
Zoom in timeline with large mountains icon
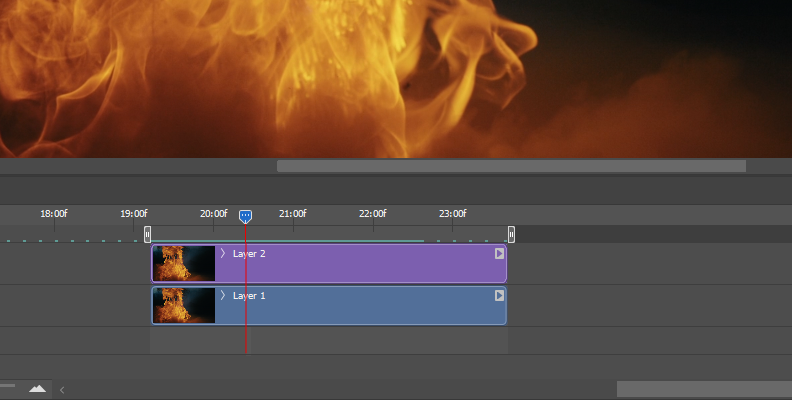(x=38, y=388)
